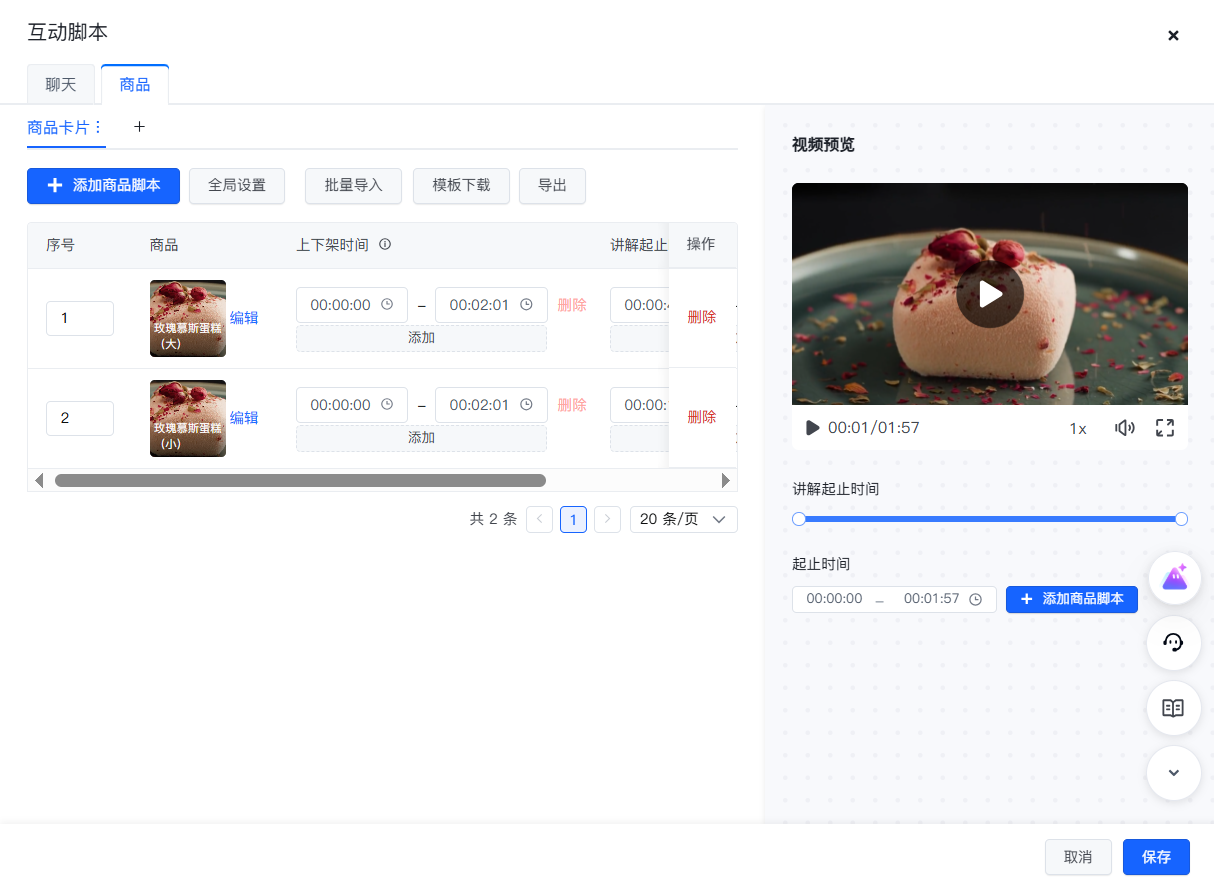
Task: Open the 商品卡片 three-dot options menu
Action: (98, 127)
